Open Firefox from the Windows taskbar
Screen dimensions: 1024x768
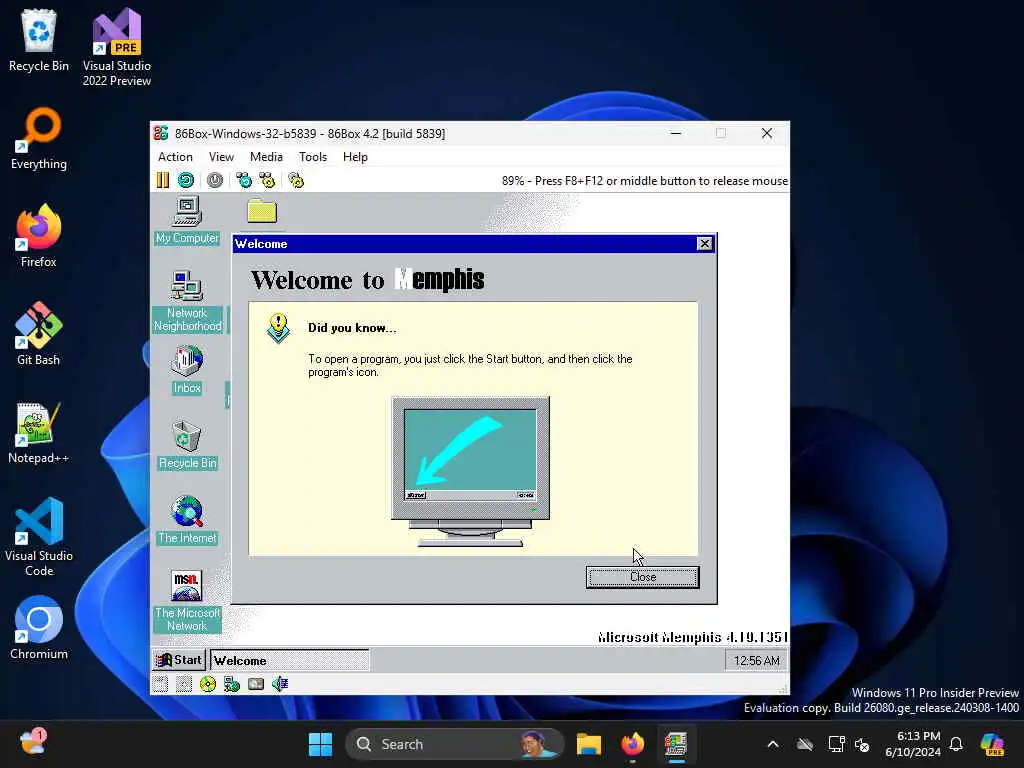[x=632, y=744]
